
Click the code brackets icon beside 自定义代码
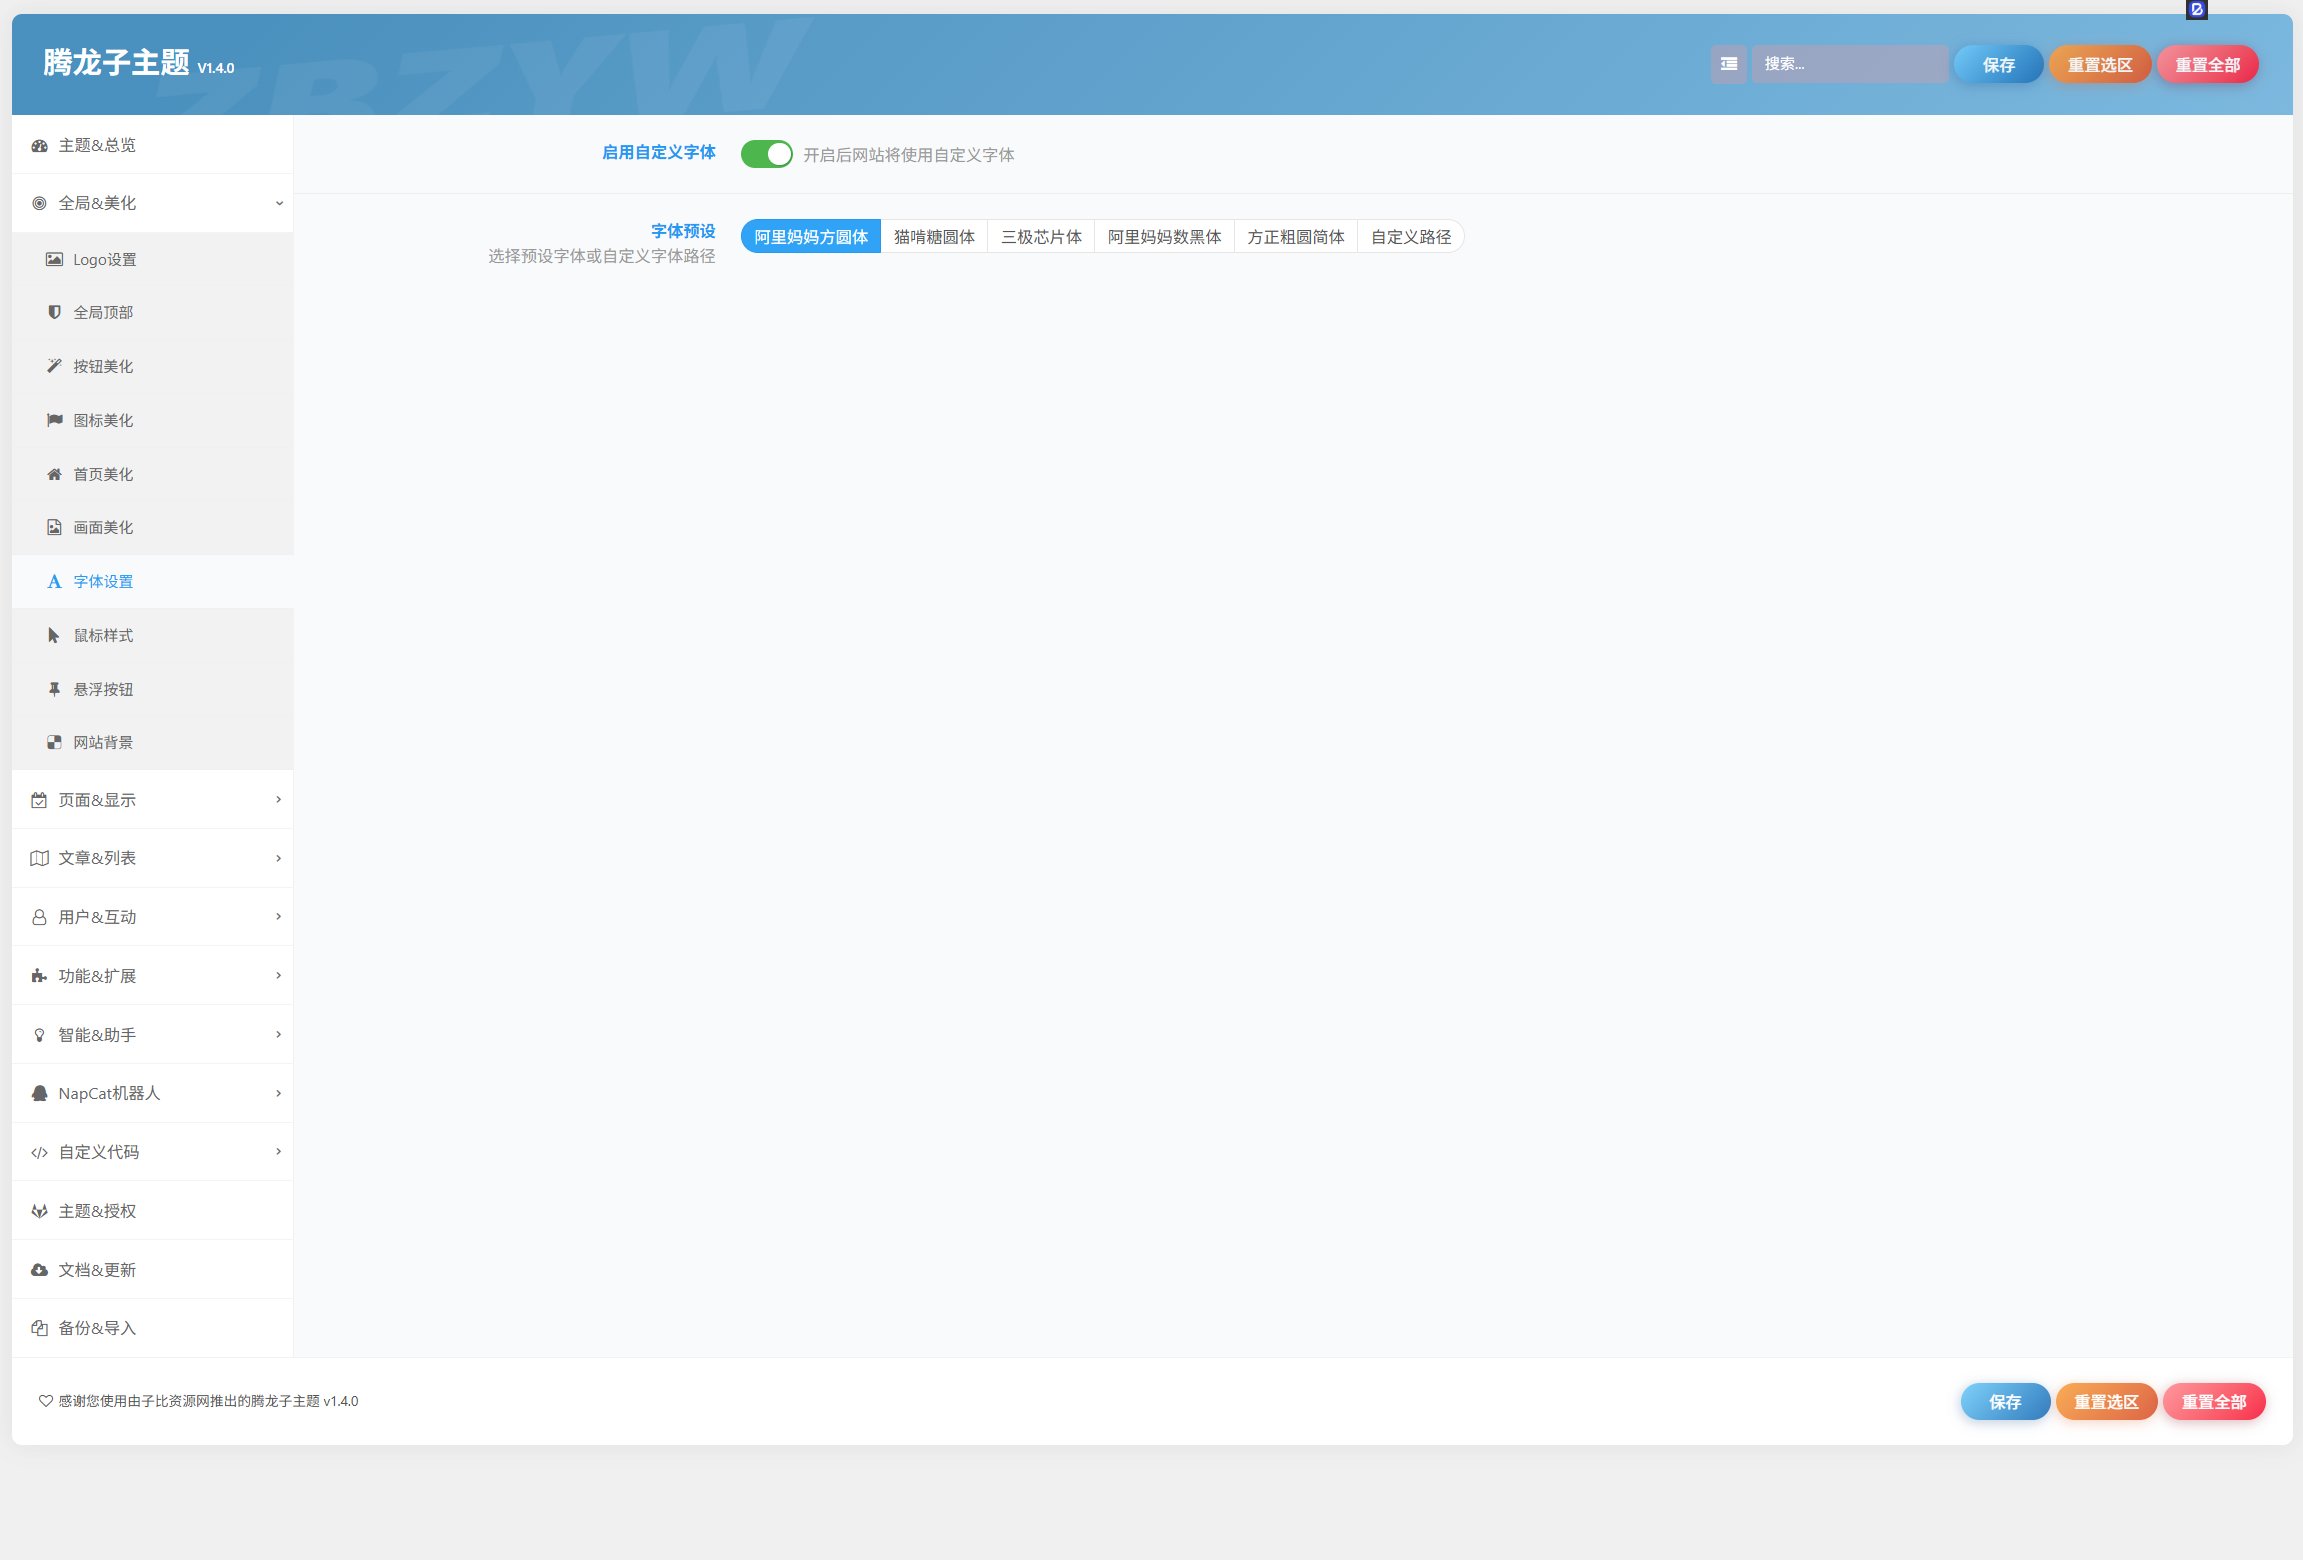(x=40, y=1153)
